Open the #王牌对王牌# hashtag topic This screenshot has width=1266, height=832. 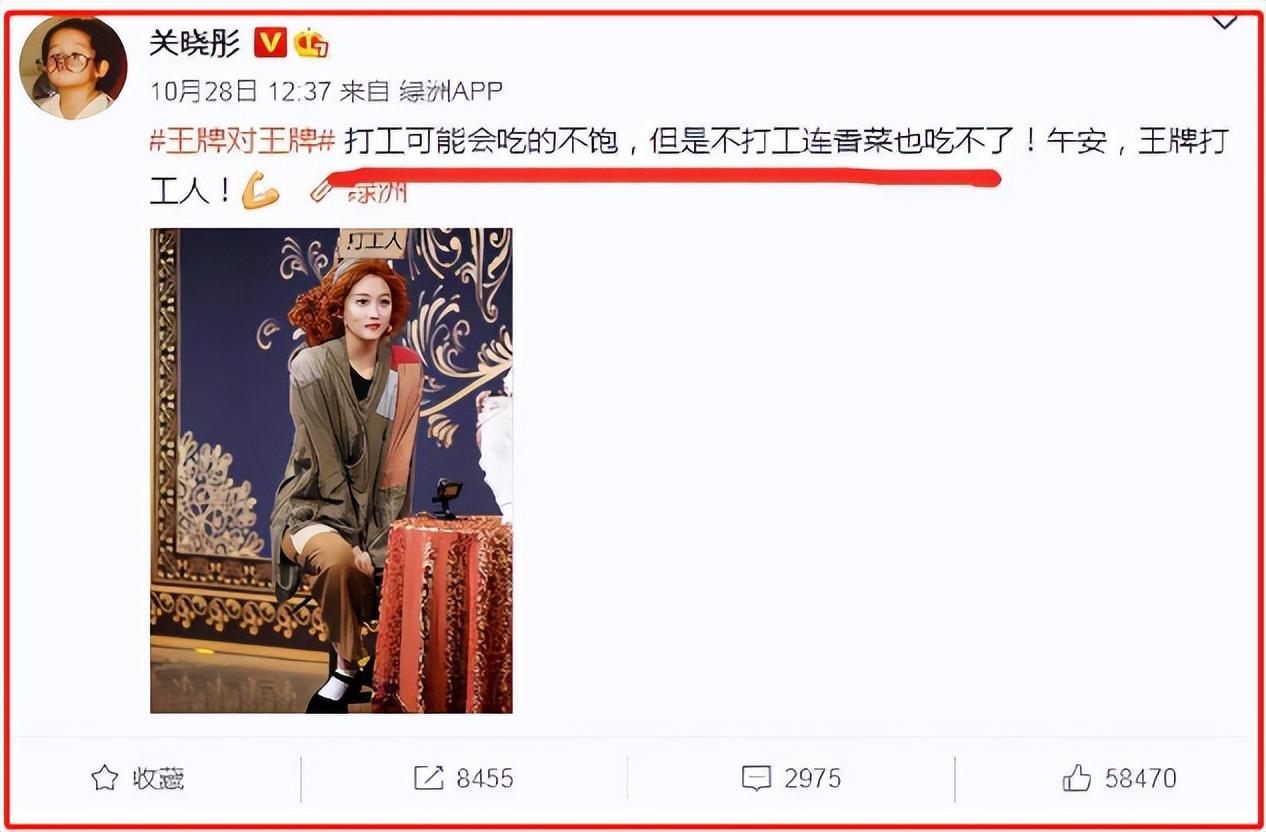click(x=242, y=142)
